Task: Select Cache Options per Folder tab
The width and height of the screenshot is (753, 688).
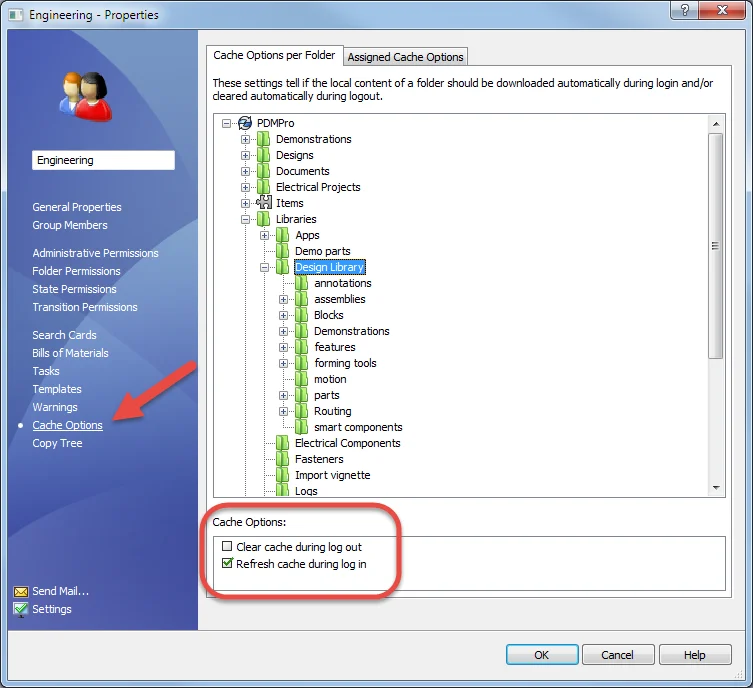Action: (274, 55)
